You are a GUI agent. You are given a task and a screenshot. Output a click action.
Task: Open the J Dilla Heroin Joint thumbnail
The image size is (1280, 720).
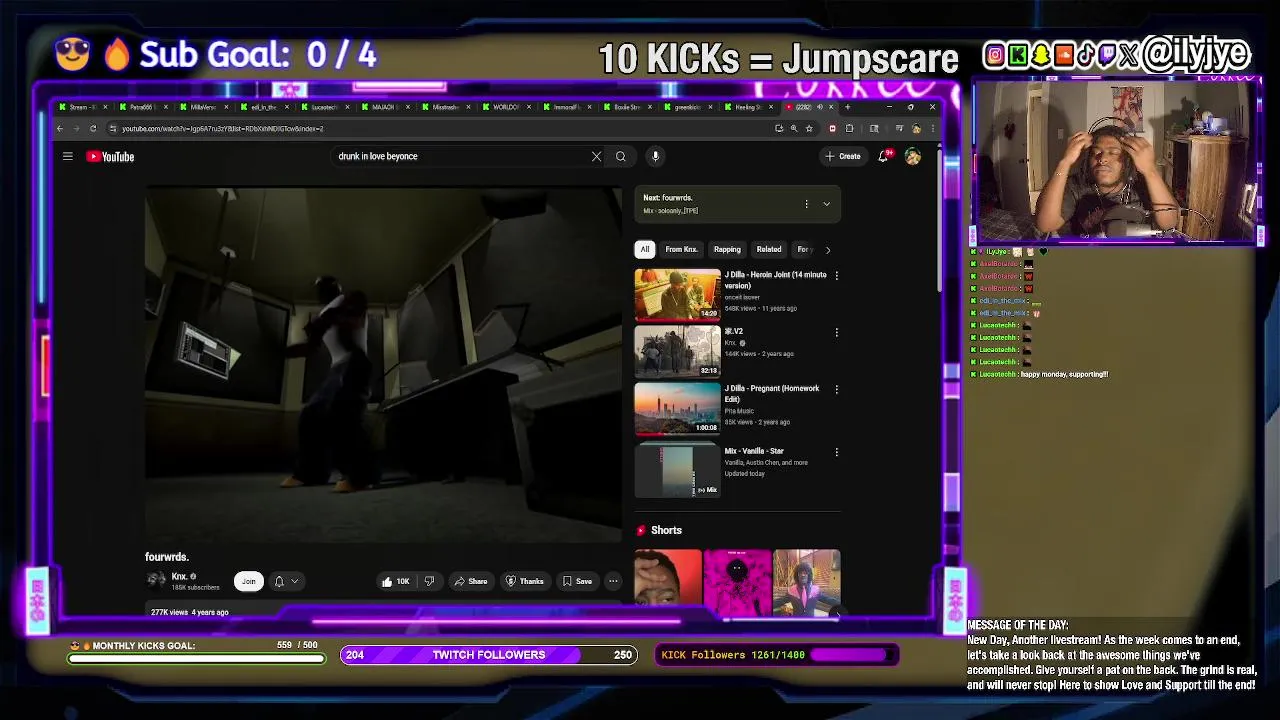pos(677,294)
